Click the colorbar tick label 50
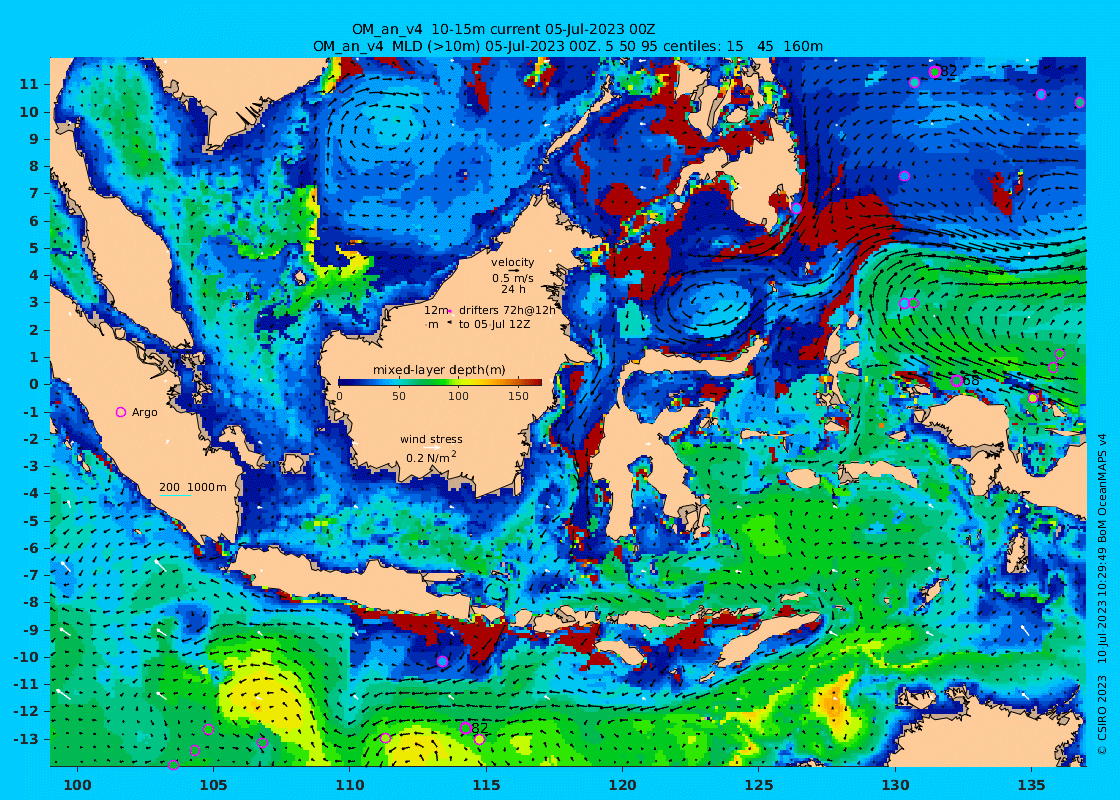Image resolution: width=1120 pixels, height=800 pixels. (399, 396)
